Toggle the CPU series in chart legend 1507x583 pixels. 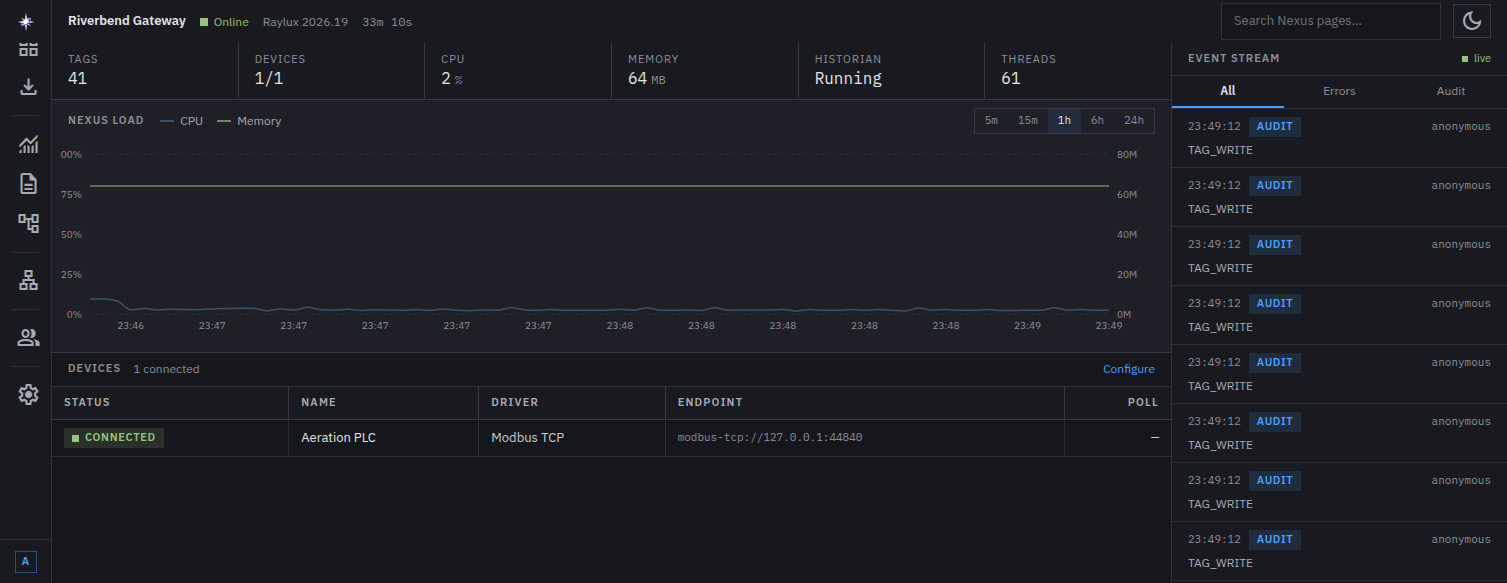tap(182, 121)
